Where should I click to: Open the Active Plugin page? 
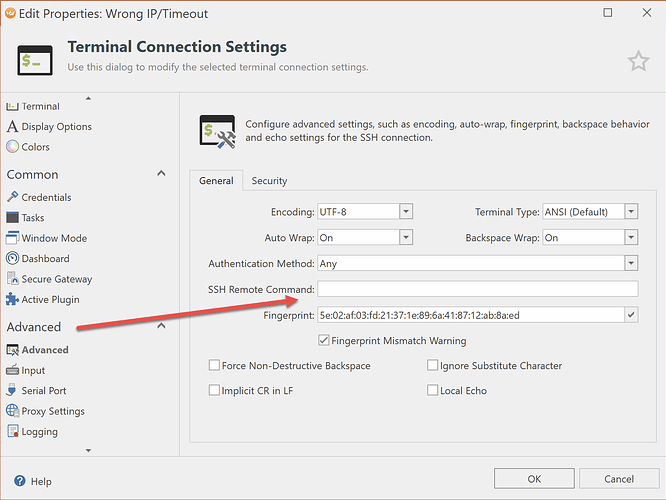point(50,299)
